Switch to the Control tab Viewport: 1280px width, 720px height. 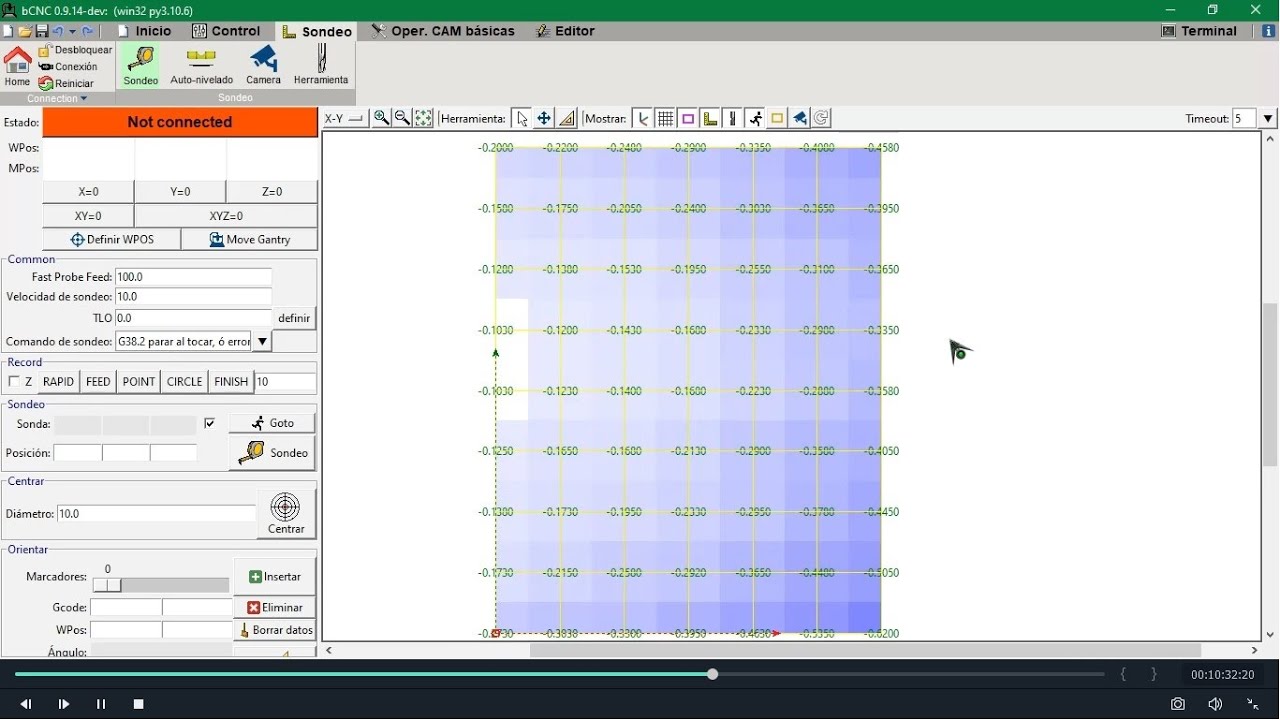coord(227,31)
